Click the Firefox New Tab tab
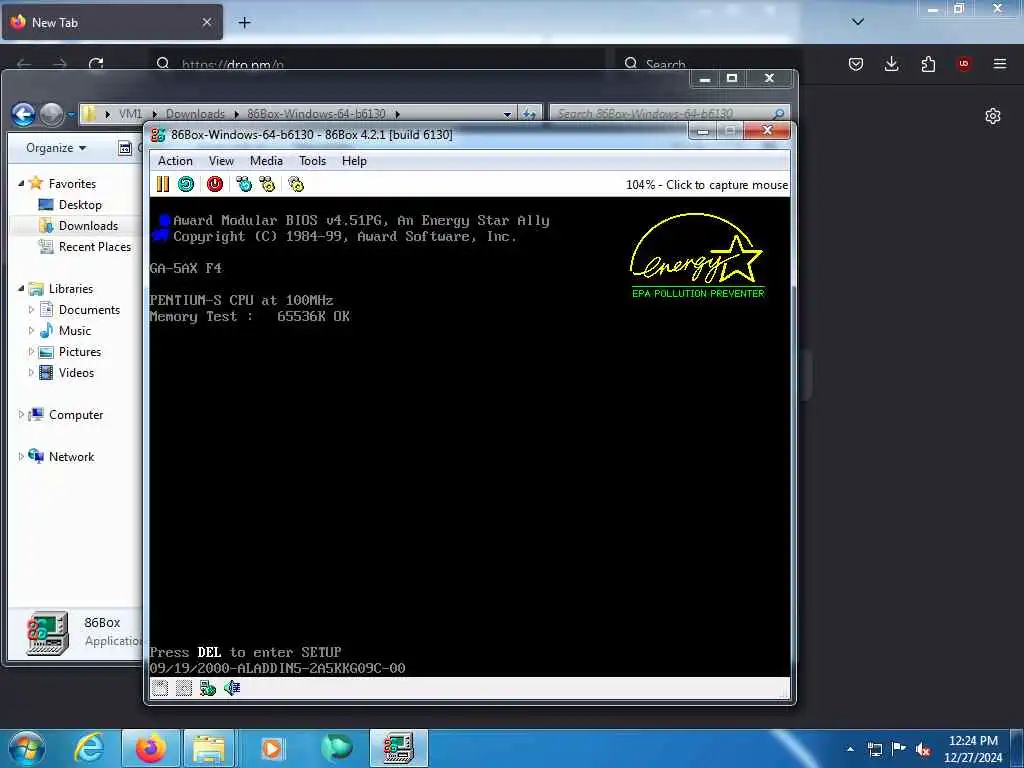Screen dimensions: 1024x768 click(112, 22)
